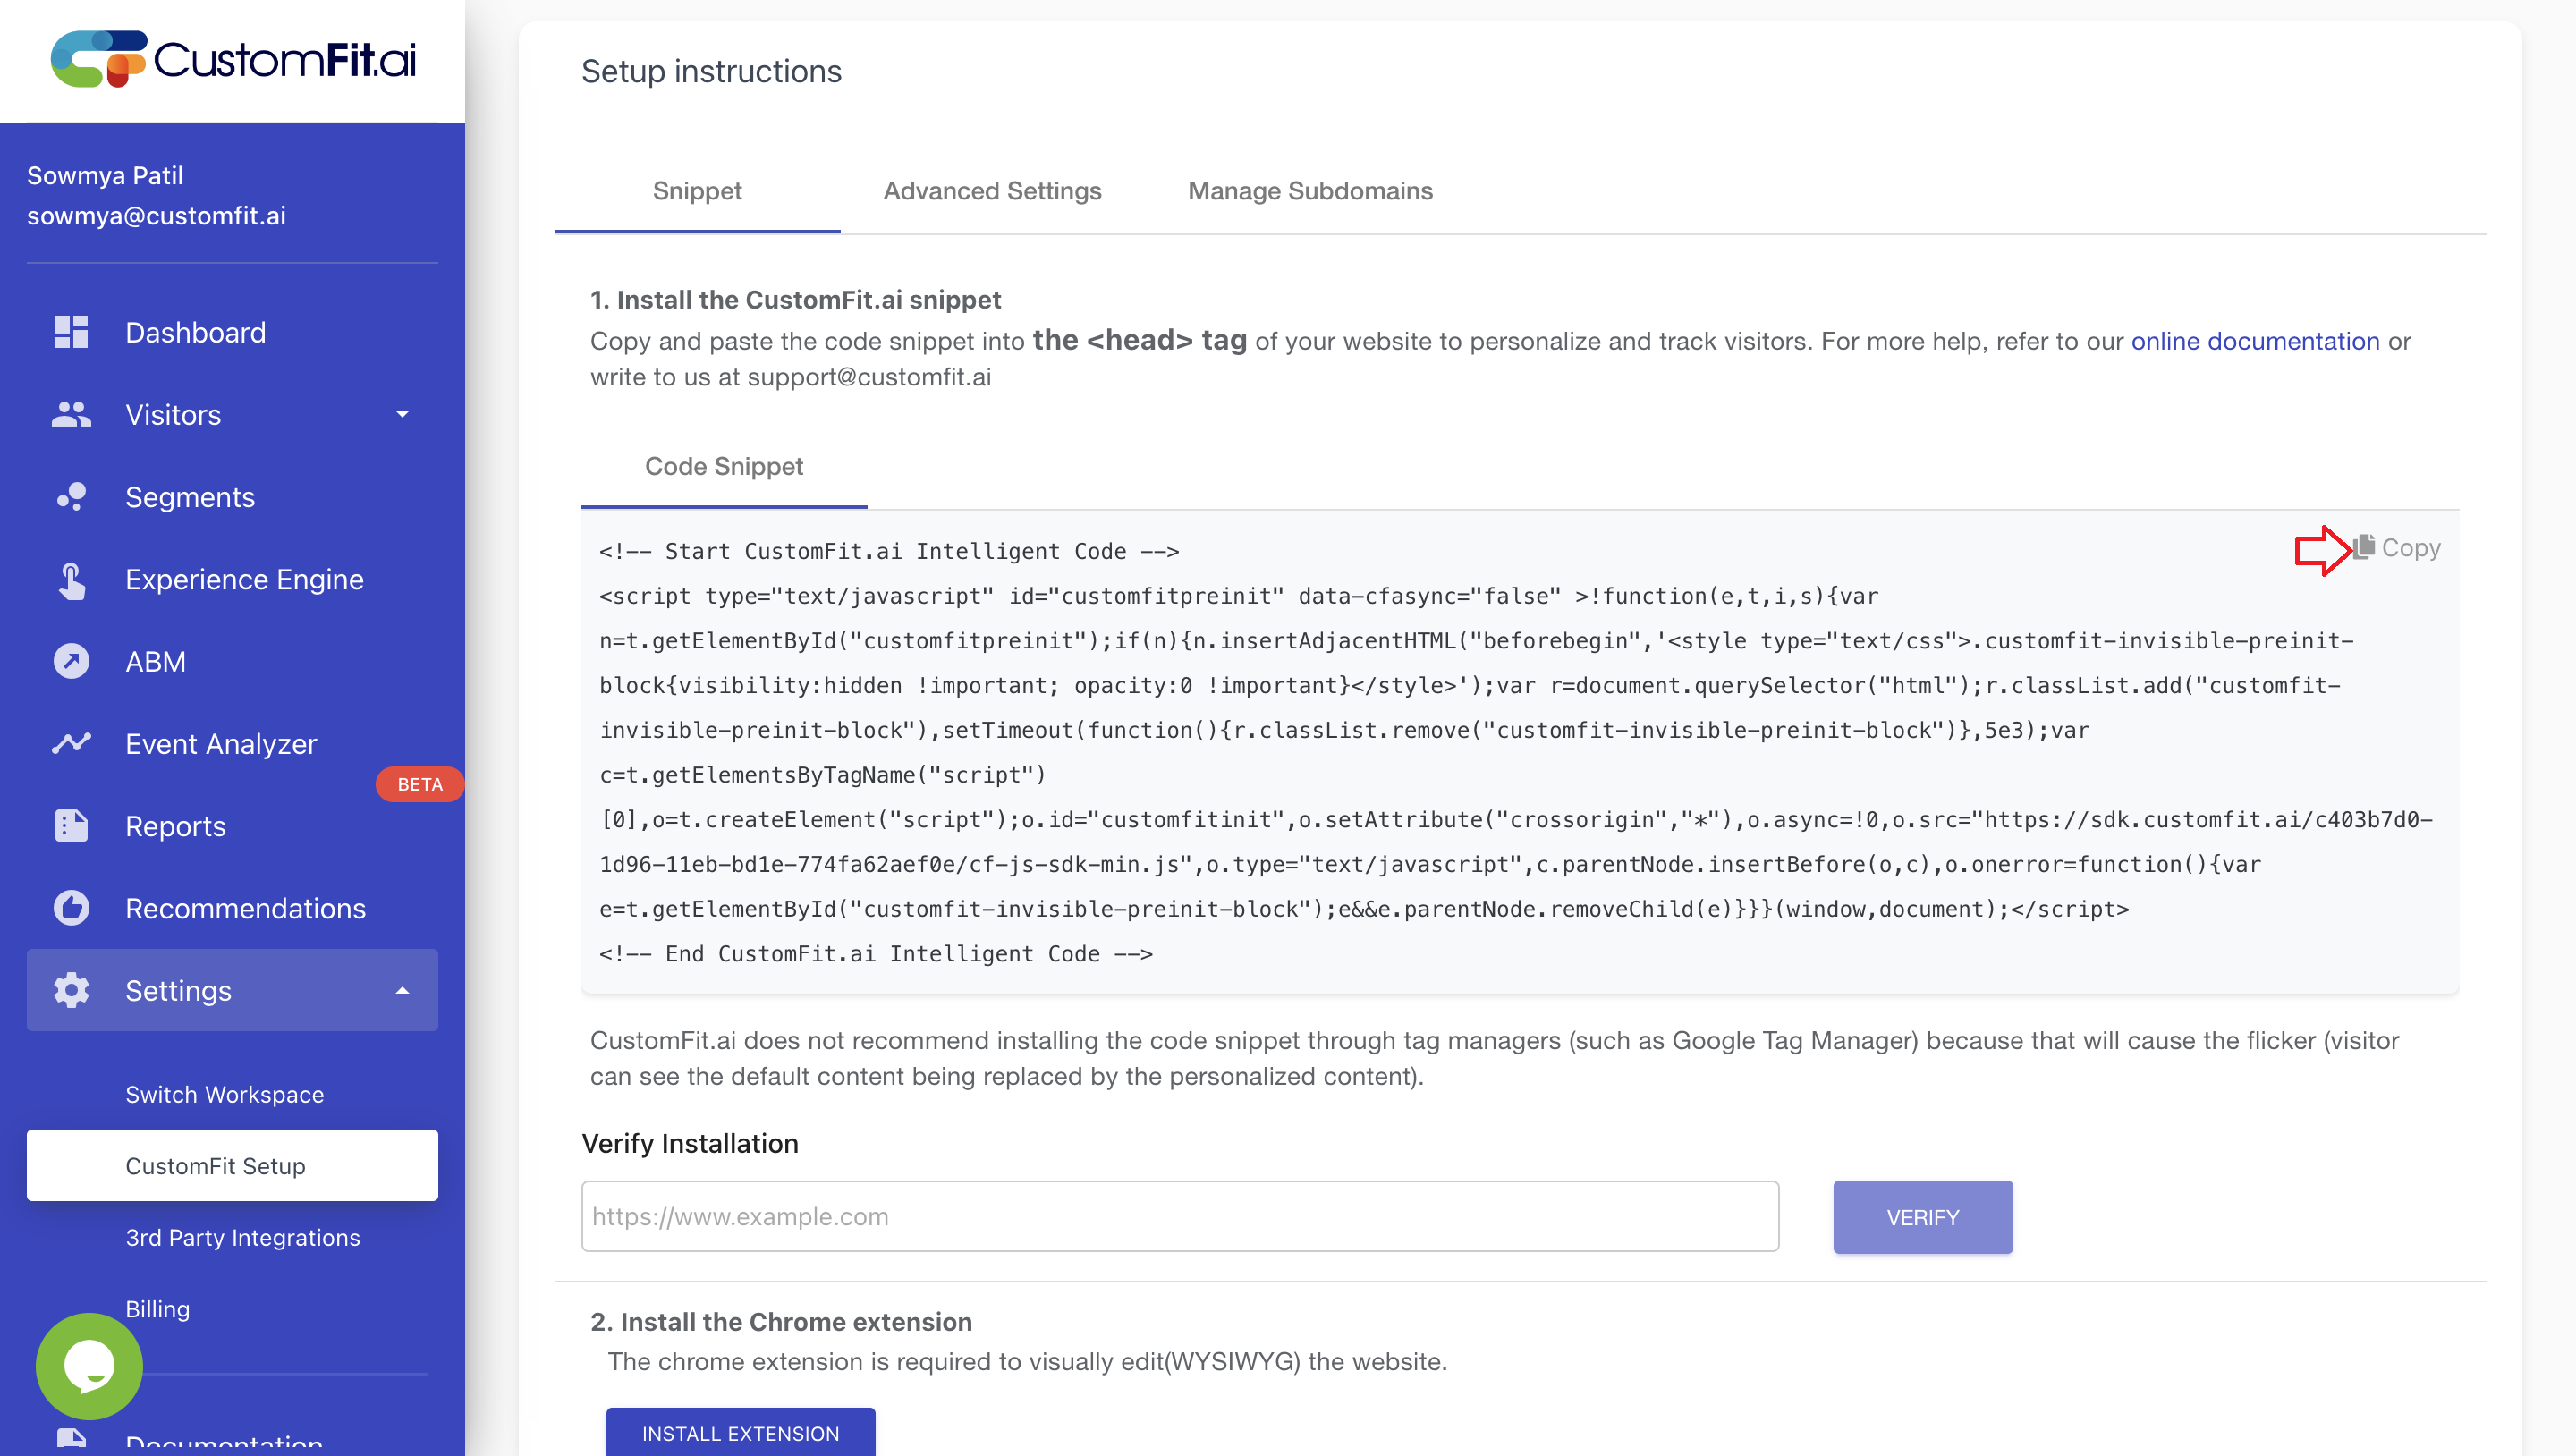Click the Dashboard grid icon
Image resolution: width=2576 pixels, height=1456 pixels.
(x=71, y=332)
